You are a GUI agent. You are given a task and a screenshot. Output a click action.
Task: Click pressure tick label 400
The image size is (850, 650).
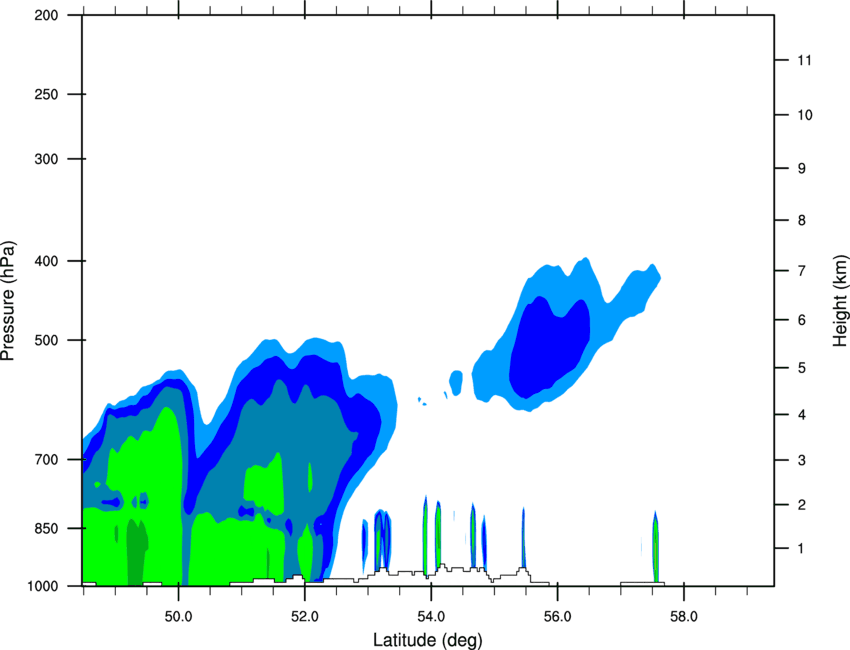click(x=46, y=261)
